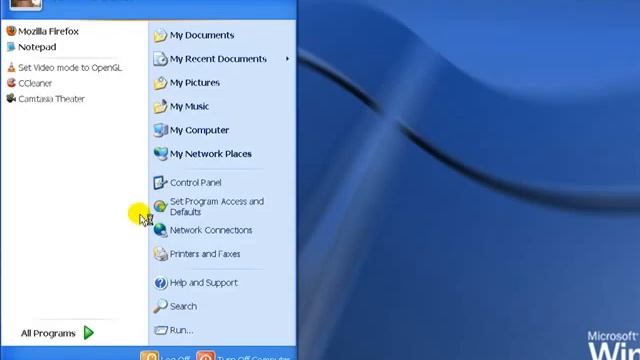Click the Run icon
The height and width of the screenshot is (360, 640).
160,330
